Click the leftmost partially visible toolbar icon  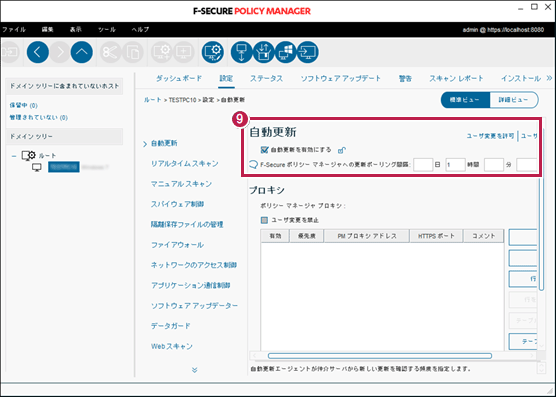[9, 52]
